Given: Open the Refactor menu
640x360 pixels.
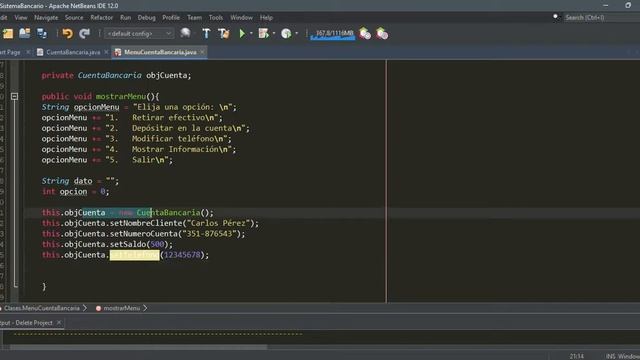Looking at the screenshot, I should pyautogui.click(x=102, y=18).
